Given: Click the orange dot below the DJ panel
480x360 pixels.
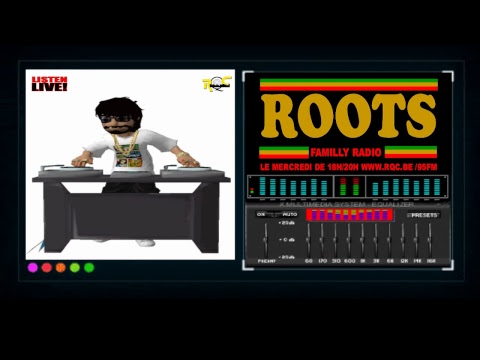Looking at the screenshot, I should 61,268.
